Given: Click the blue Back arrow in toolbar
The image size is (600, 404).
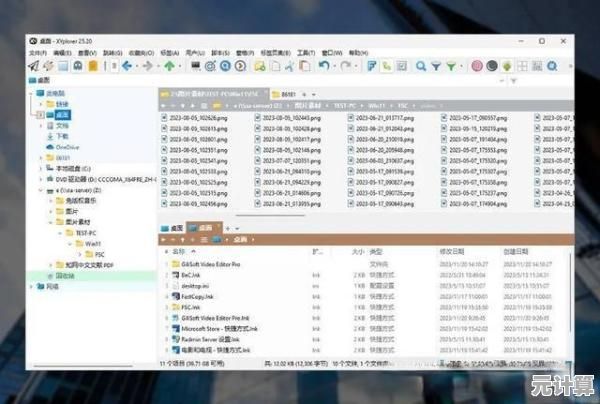Looking at the screenshot, I should 128,66.
